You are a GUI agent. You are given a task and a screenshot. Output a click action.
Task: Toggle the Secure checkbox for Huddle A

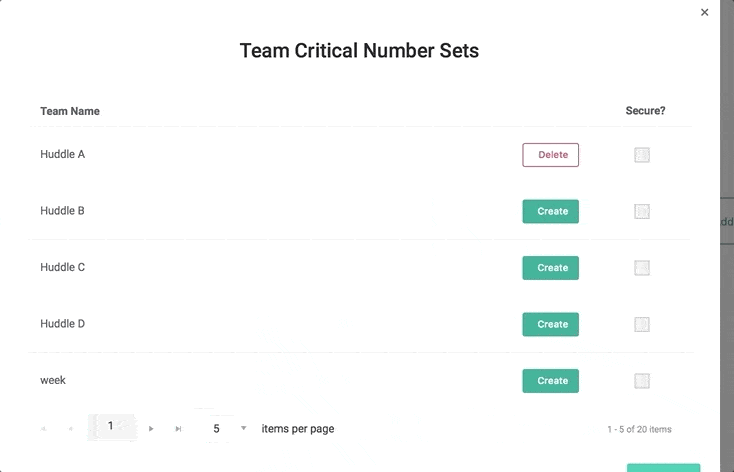tap(642, 155)
